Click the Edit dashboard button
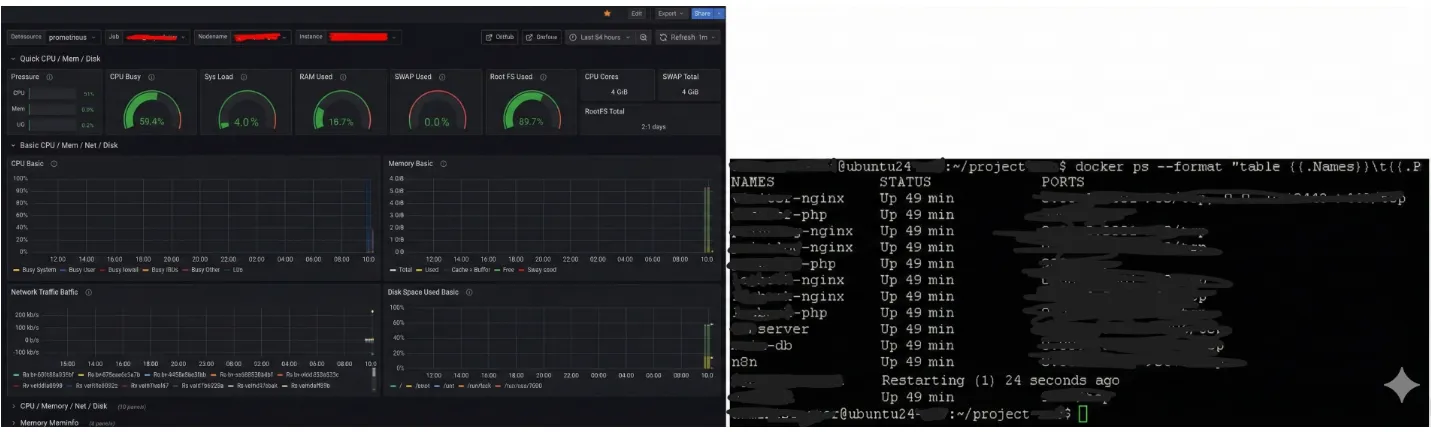This screenshot has height=432, width=1431. (x=637, y=14)
